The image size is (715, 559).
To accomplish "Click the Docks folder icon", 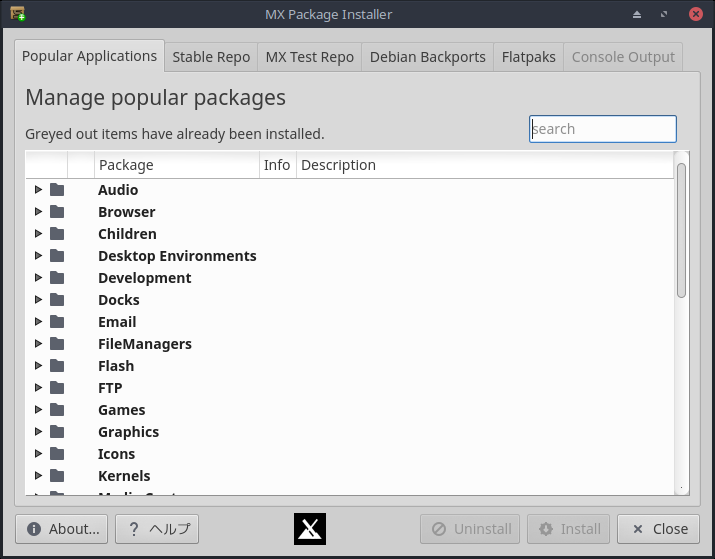I will [57, 300].
